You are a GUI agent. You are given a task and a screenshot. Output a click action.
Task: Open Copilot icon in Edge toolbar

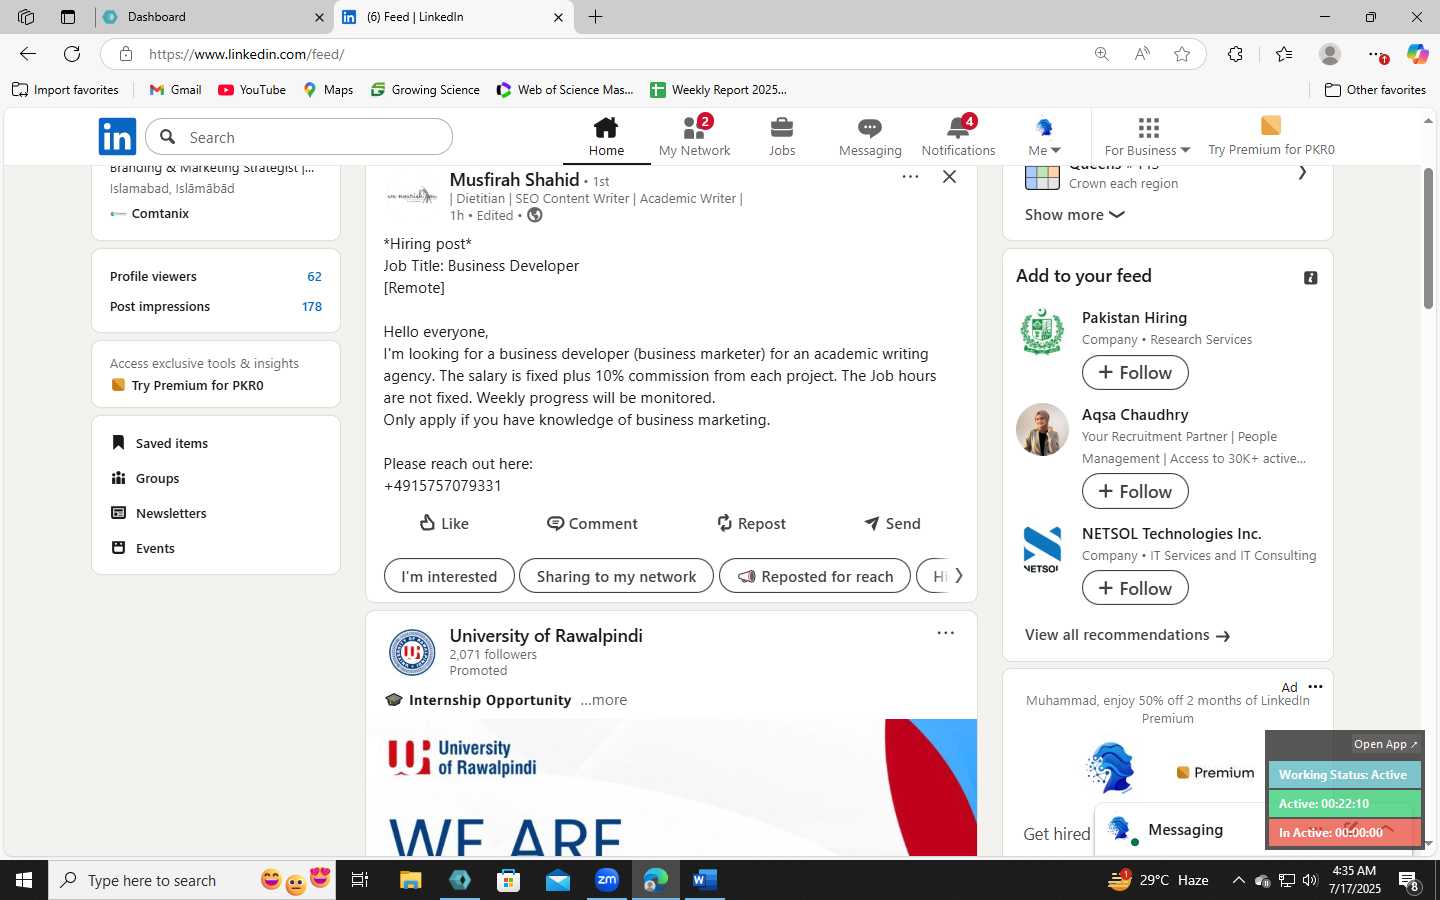1417,54
